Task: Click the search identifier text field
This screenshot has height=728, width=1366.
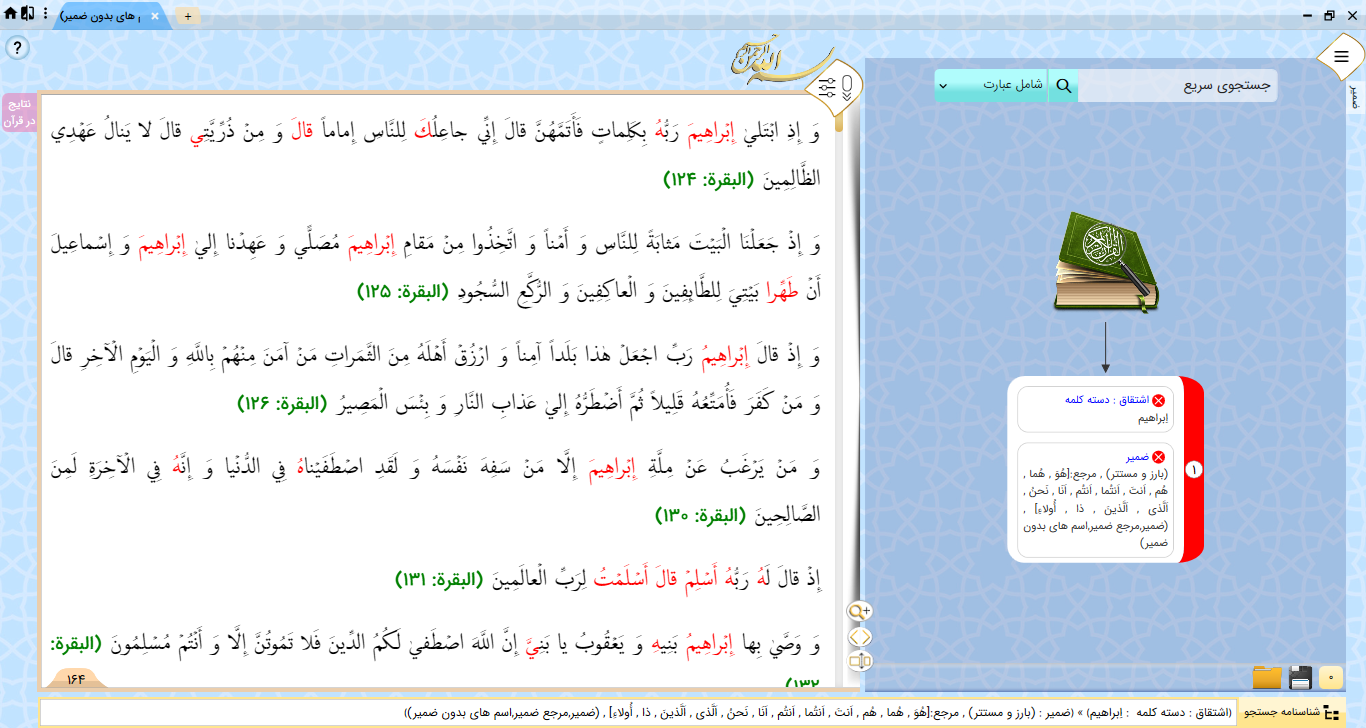Action: click(x=638, y=712)
